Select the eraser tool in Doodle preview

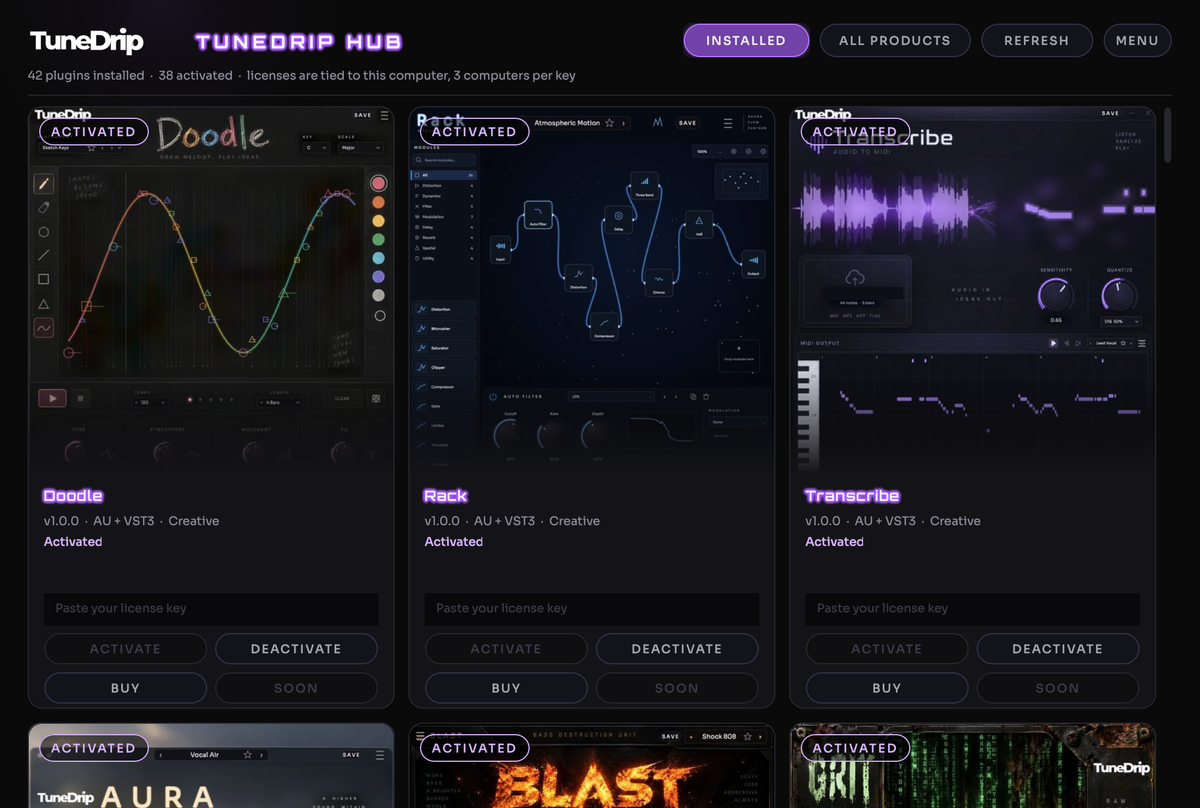[x=43, y=208]
